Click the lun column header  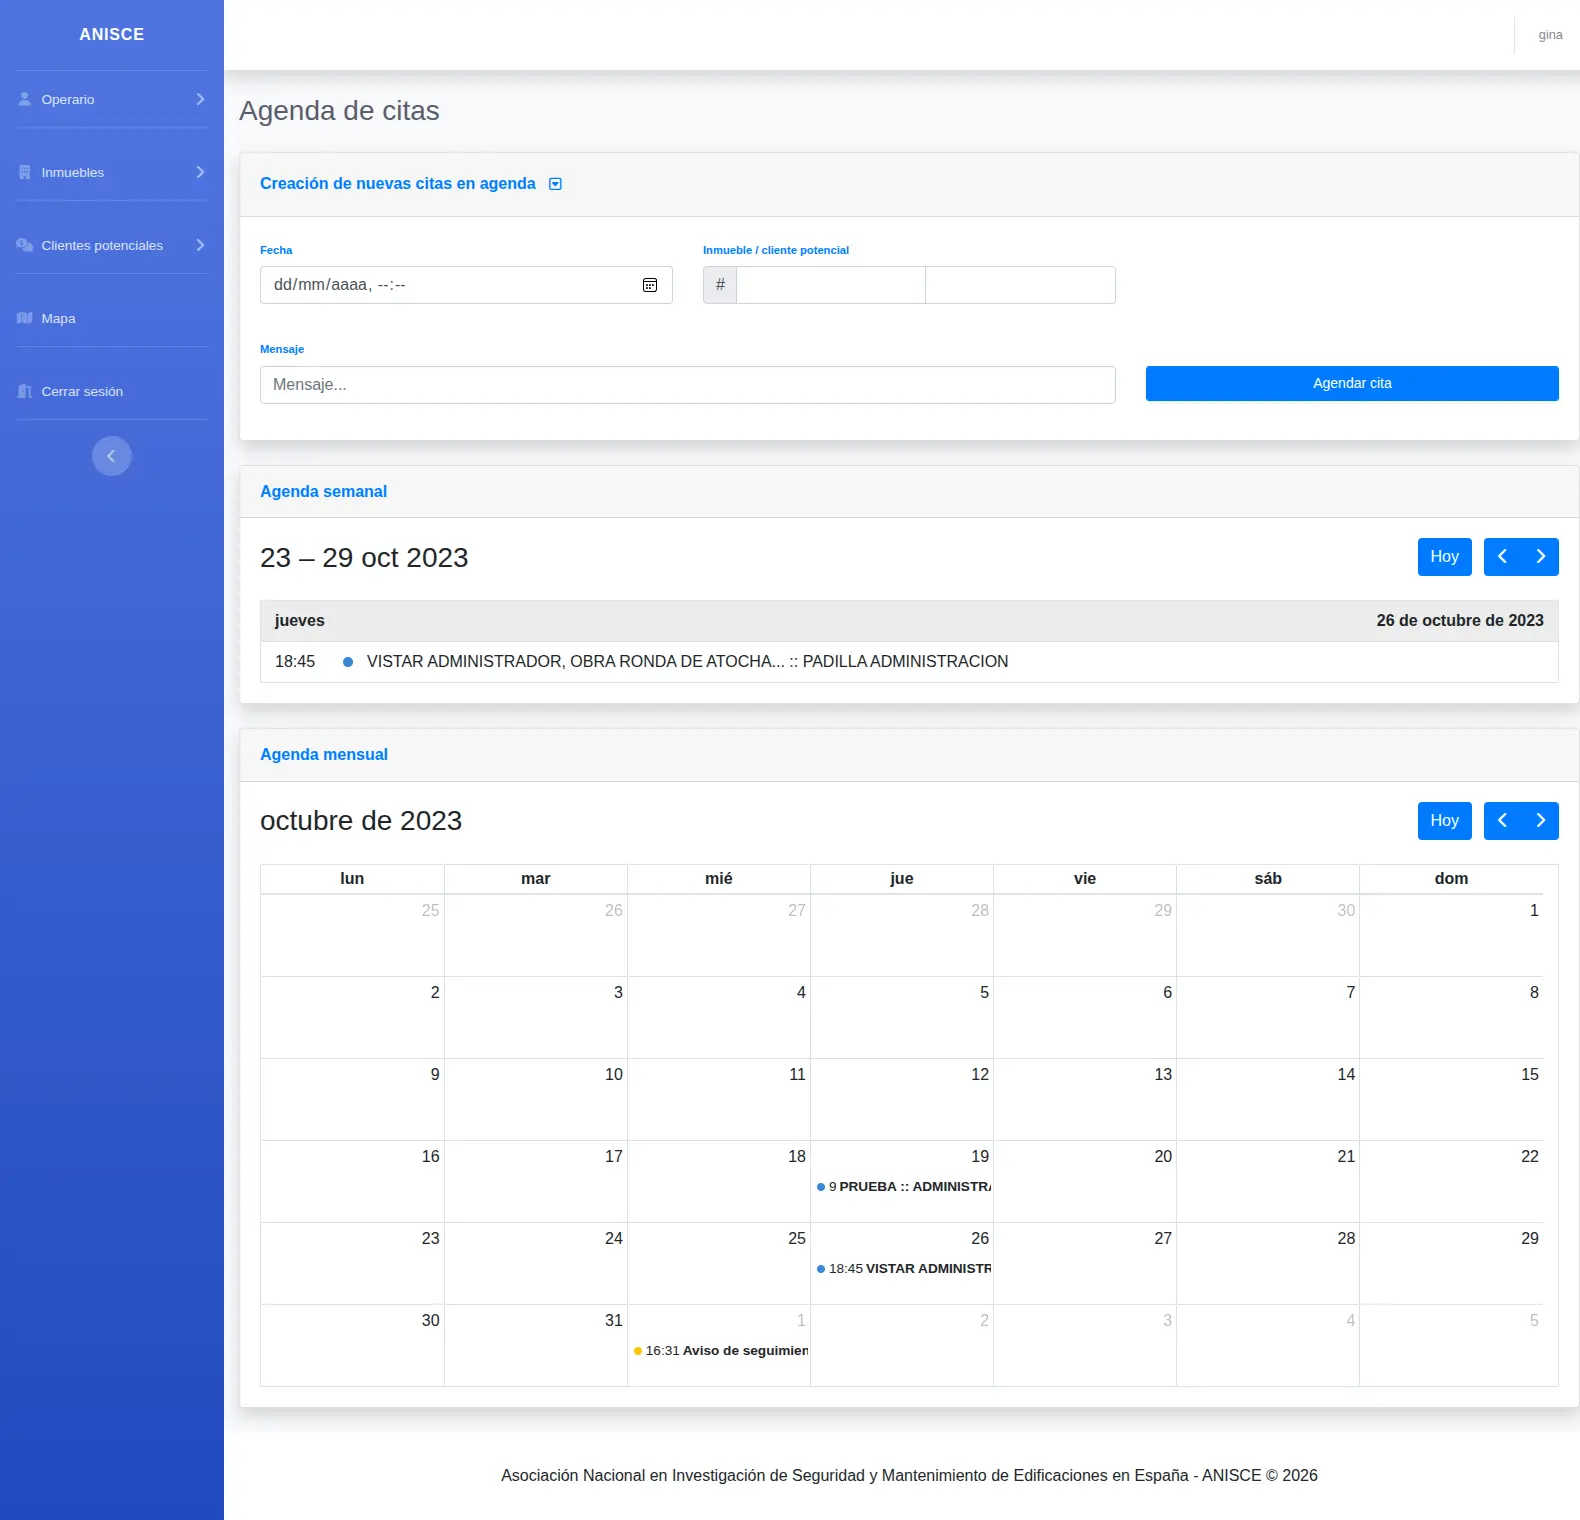[352, 878]
